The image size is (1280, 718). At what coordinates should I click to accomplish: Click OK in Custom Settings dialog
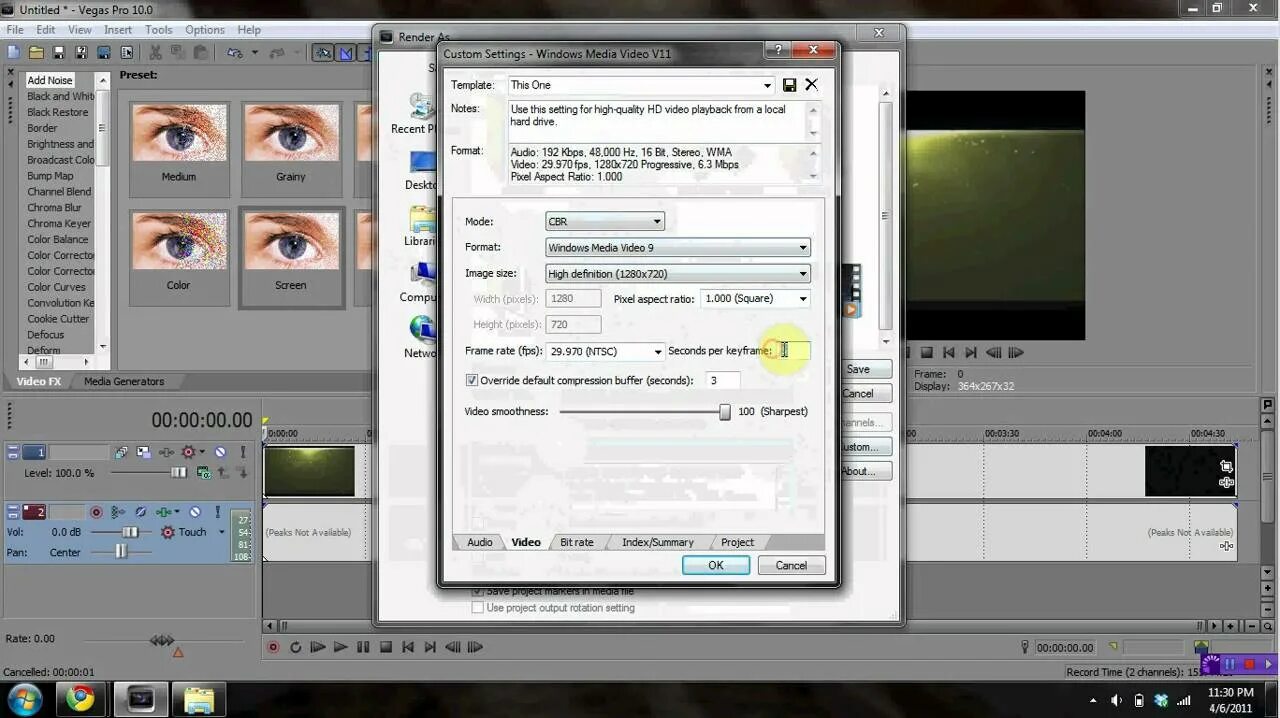[716, 565]
